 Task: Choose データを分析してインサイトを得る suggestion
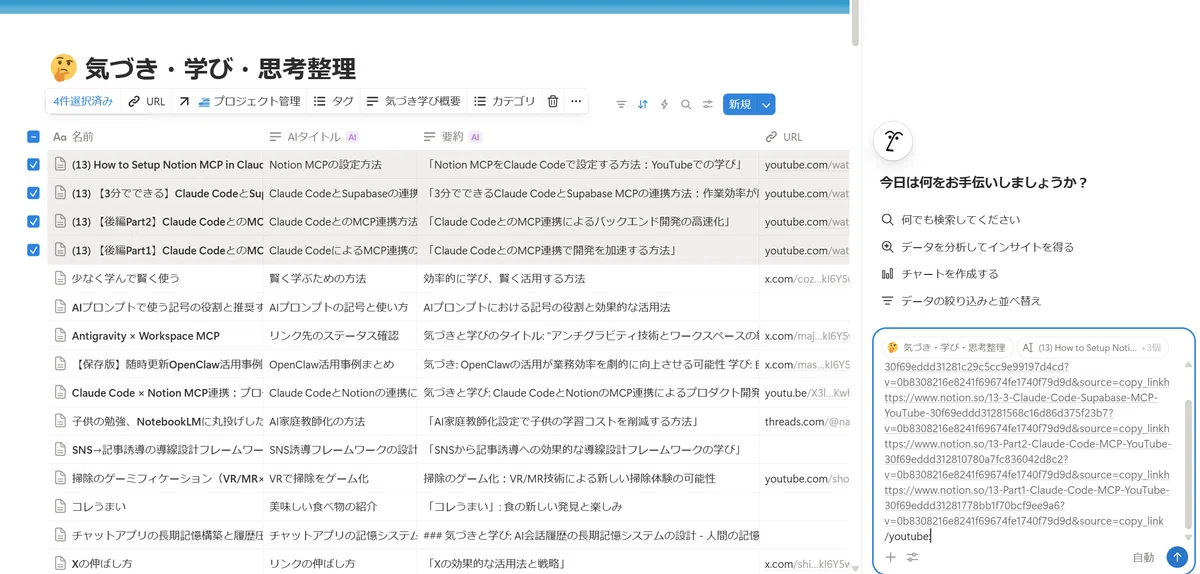pyautogui.click(x=977, y=247)
